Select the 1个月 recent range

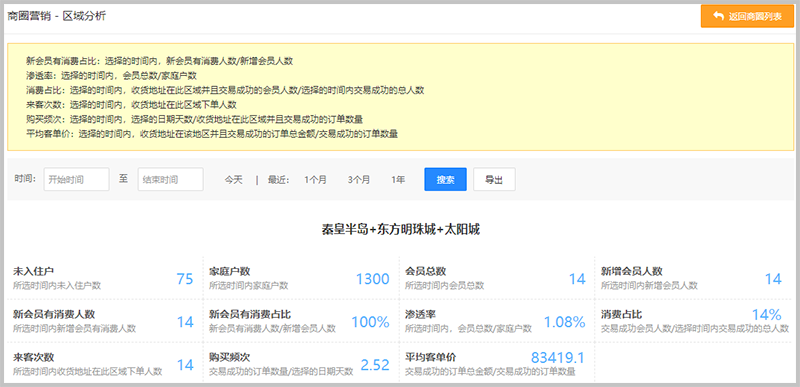point(315,179)
